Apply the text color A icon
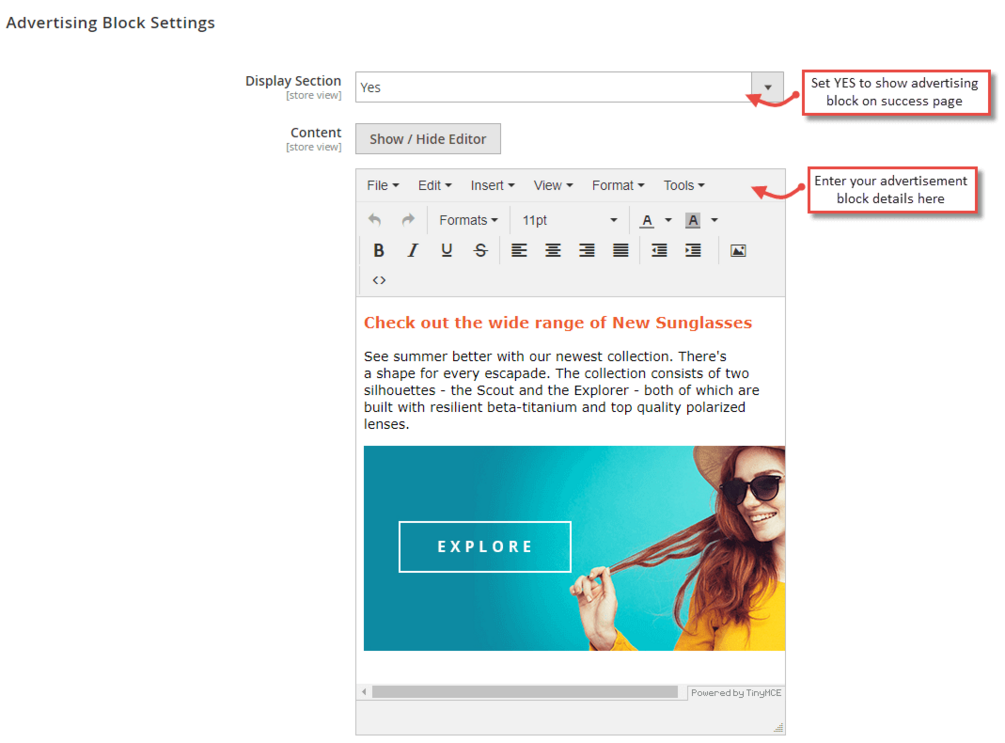Viewport: 1005px width, 743px height. pyautogui.click(x=647, y=221)
